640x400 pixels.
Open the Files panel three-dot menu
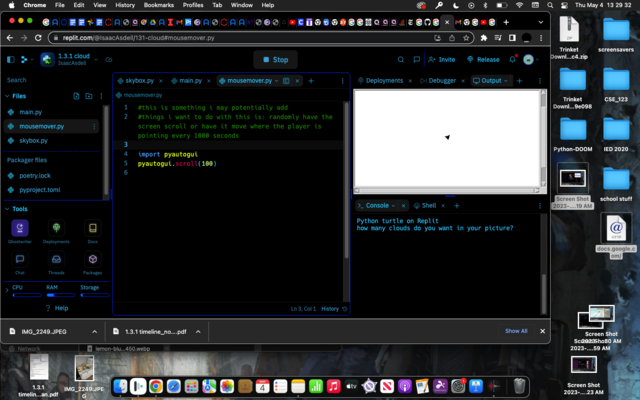click(x=101, y=96)
